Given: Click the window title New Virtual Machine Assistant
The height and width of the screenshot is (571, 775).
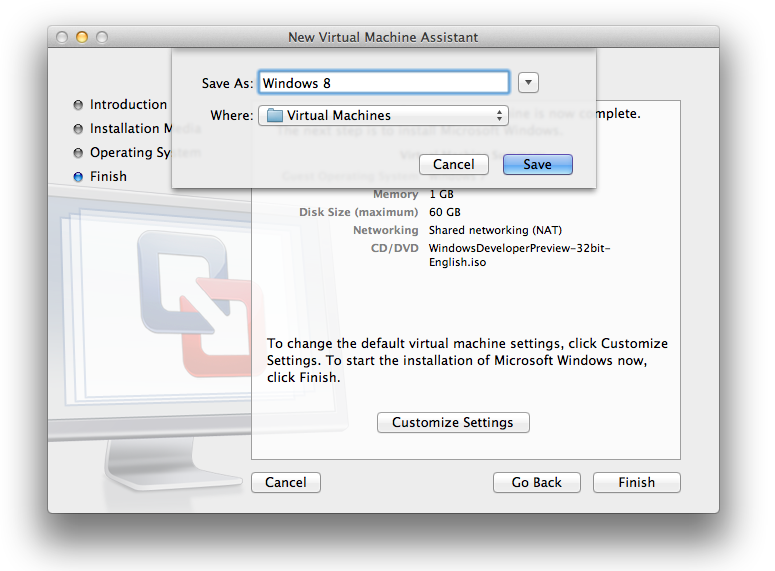Looking at the screenshot, I should pos(383,37).
